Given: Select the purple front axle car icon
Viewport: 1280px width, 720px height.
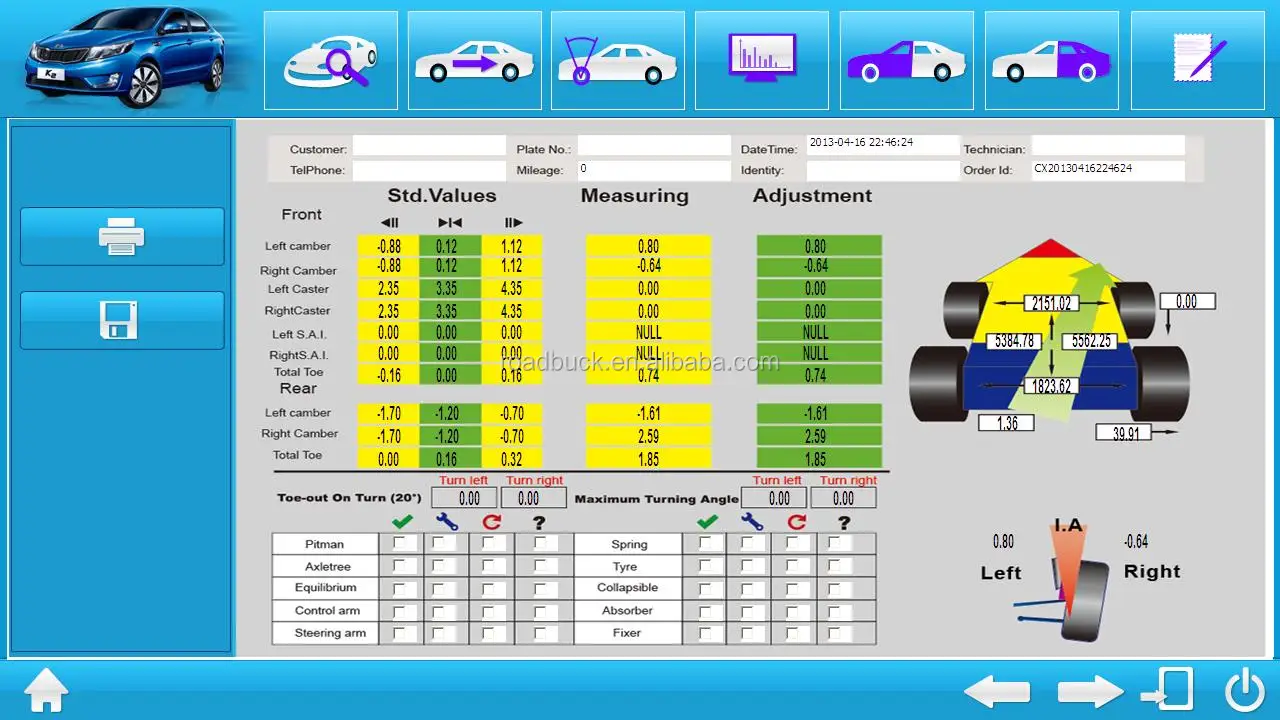Looking at the screenshot, I should click(906, 60).
